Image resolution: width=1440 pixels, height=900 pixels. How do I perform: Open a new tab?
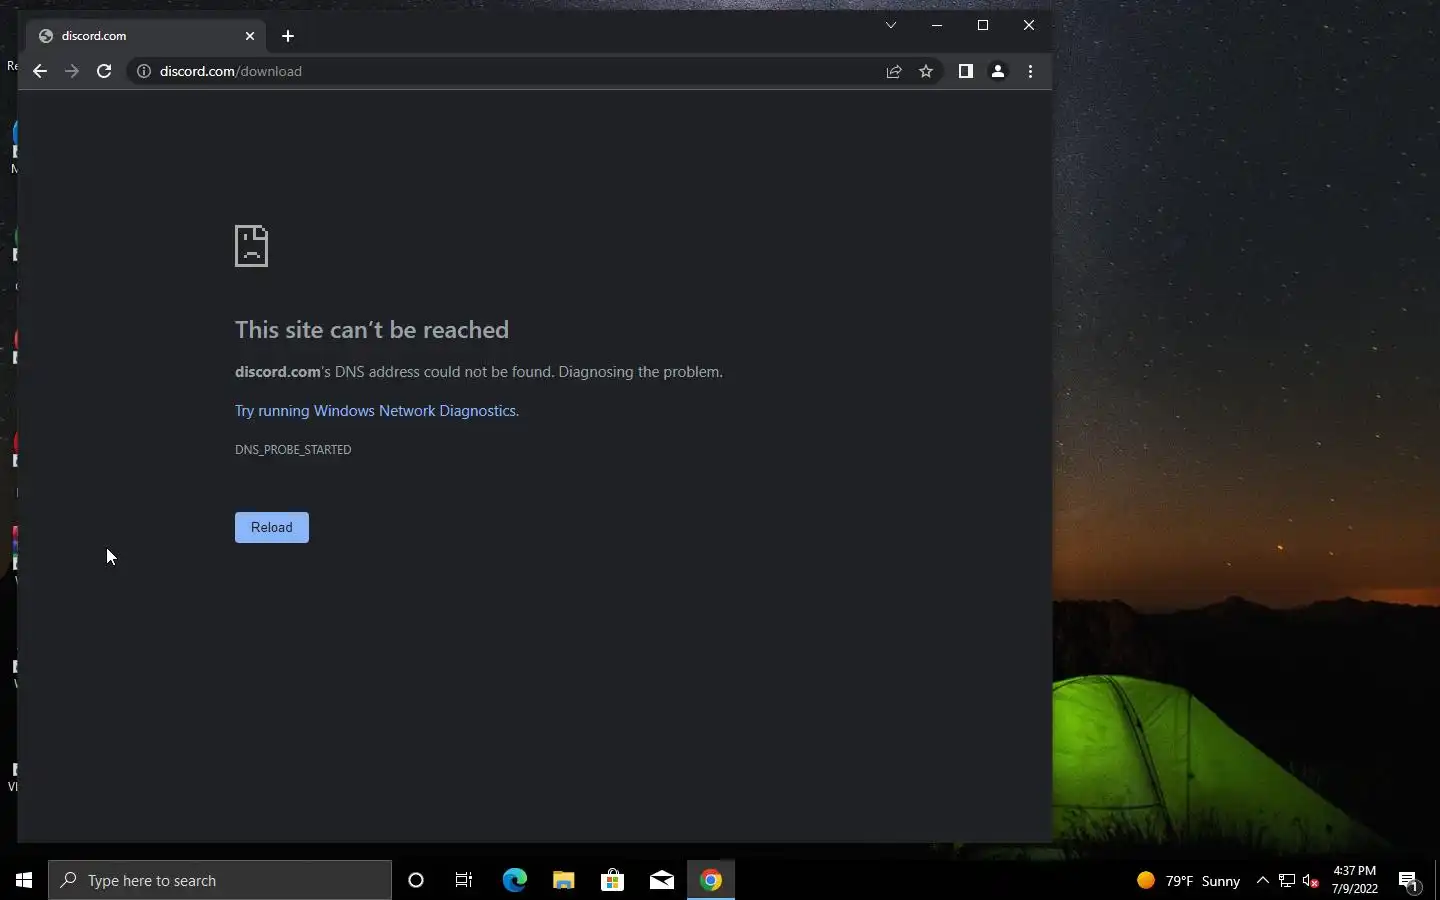288,36
